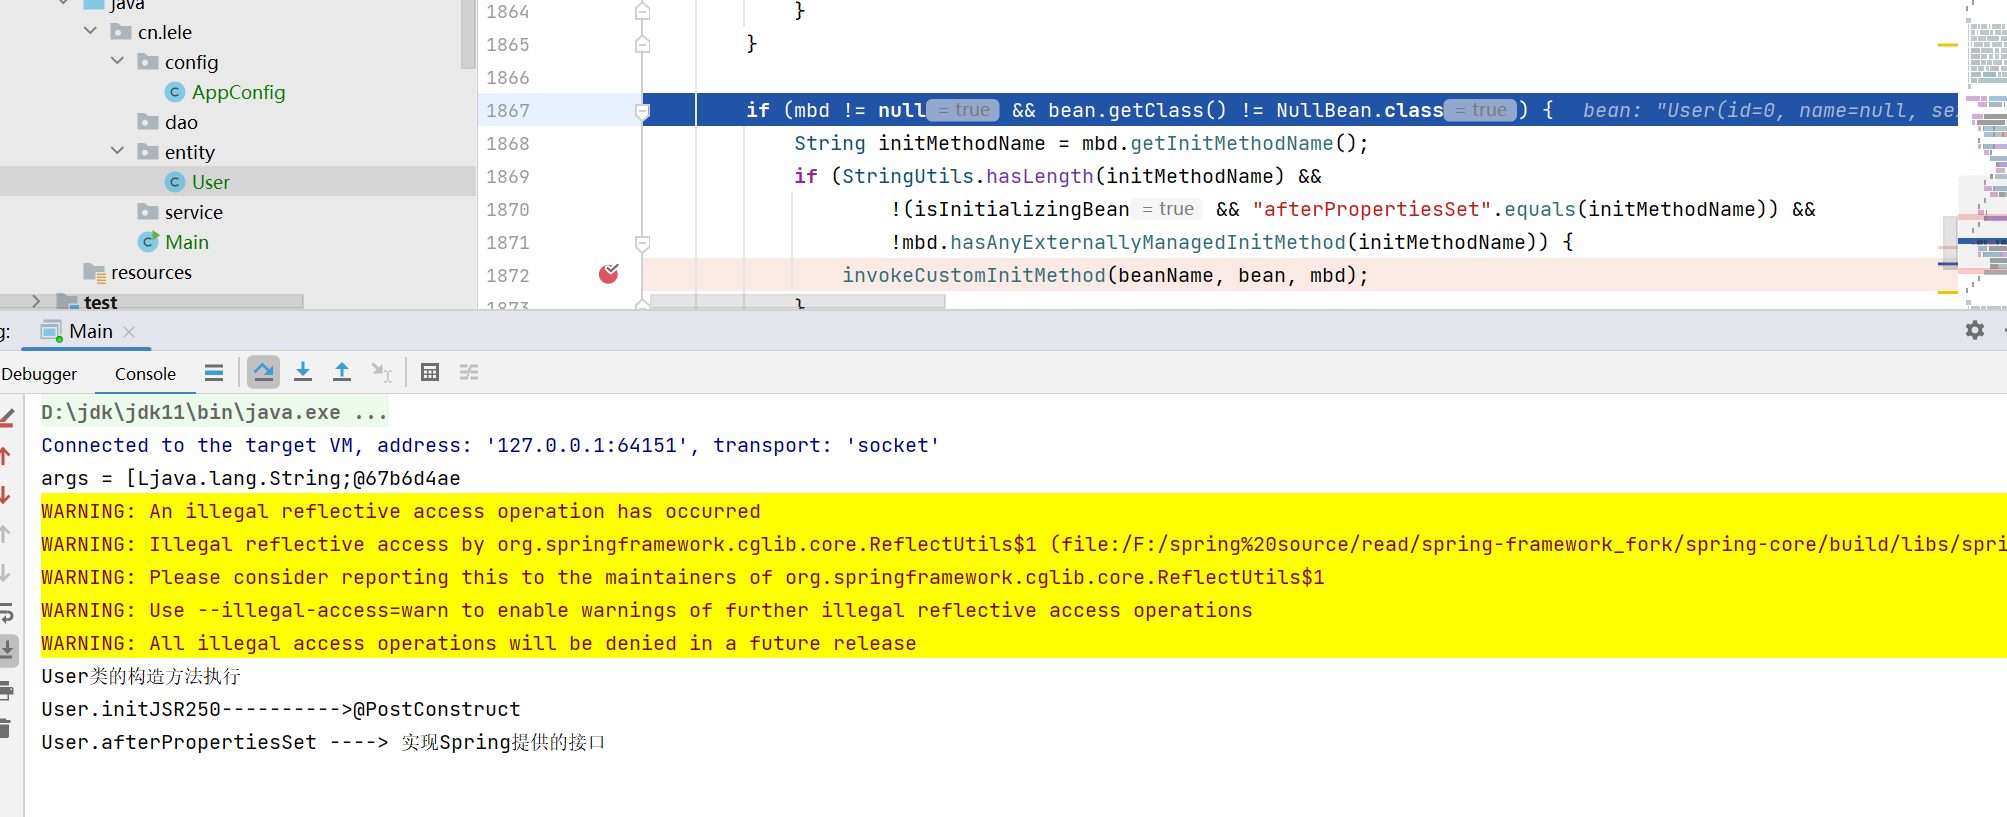This screenshot has height=817, width=2007.
Task: Click fold marker on line 1865
Action: click(x=643, y=44)
